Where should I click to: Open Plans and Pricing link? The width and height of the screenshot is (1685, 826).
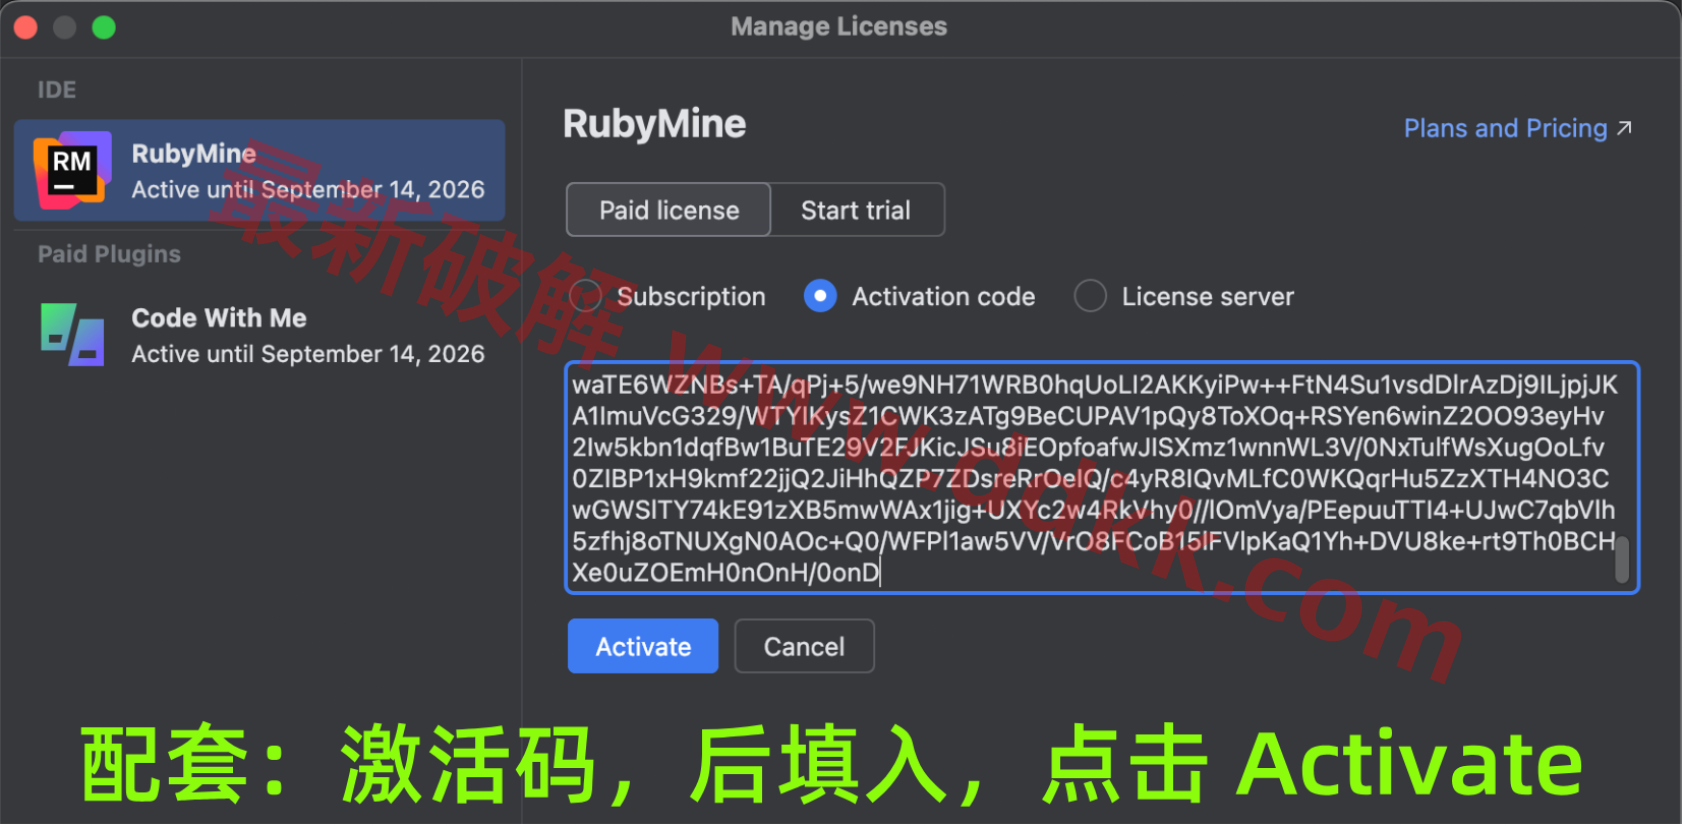click(1517, 129)
